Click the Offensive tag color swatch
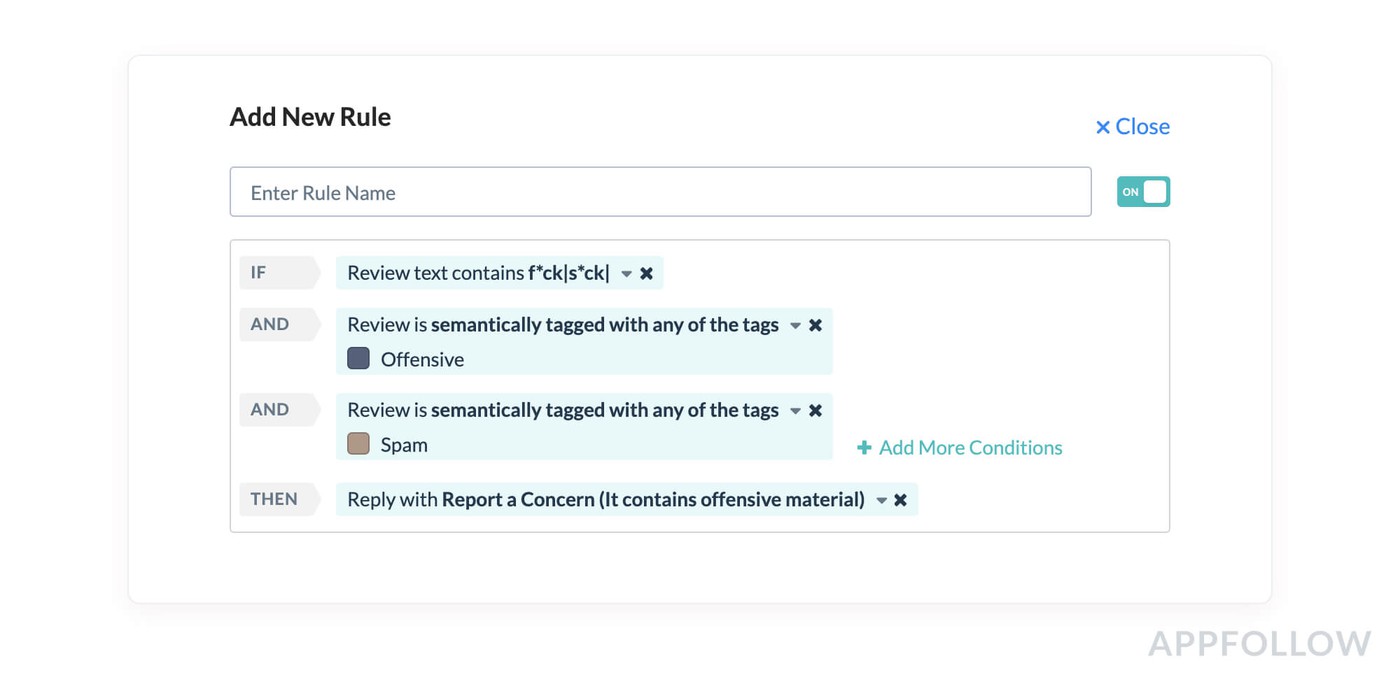 point(358,358)
